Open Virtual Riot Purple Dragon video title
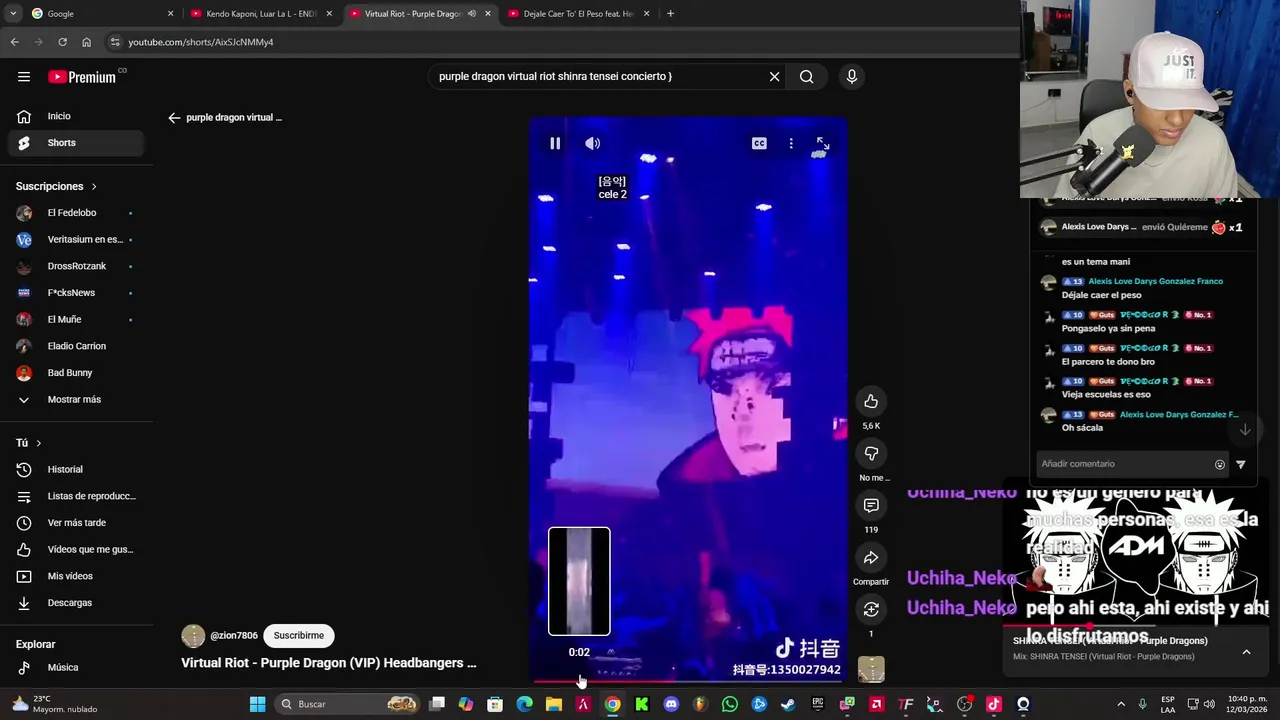 [x=328, y=662]
